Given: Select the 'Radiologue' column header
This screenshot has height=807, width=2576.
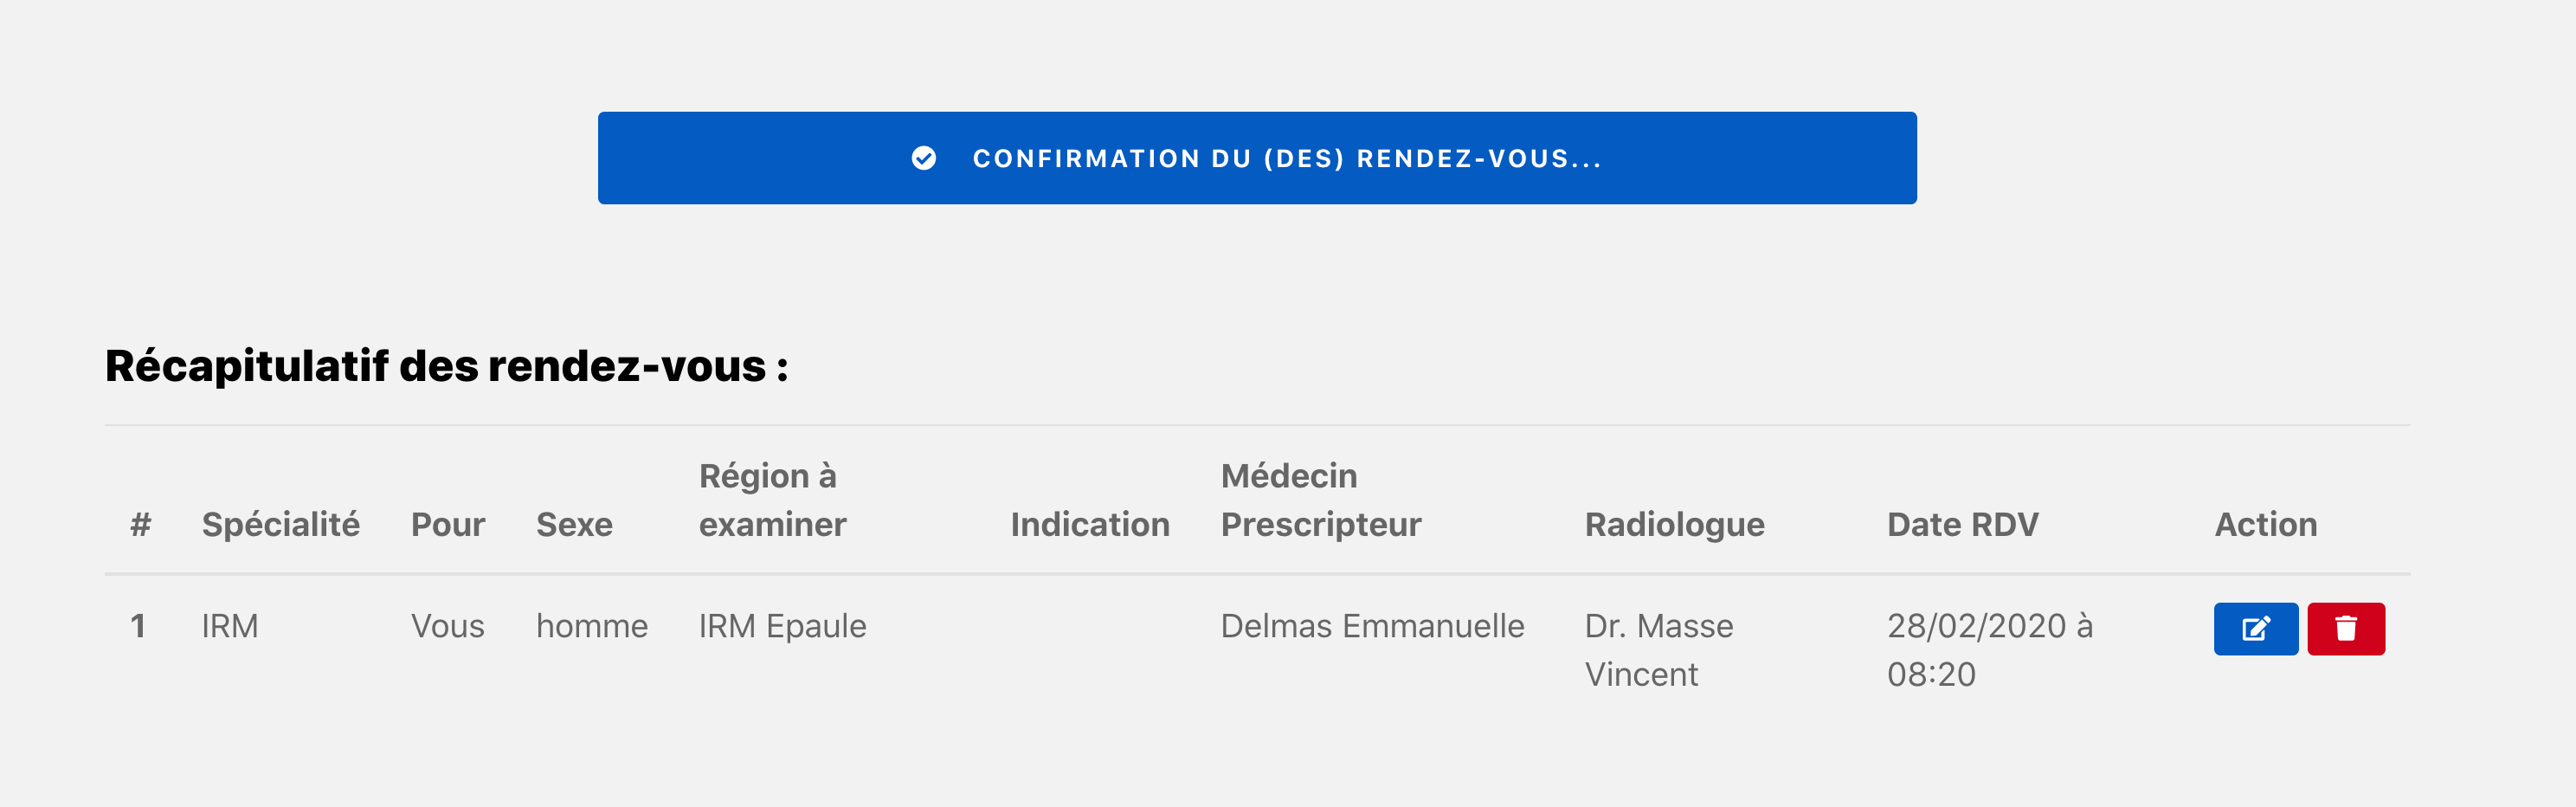Looking at the screenshot, I should pyautogui.click(x=1674, y=524).
